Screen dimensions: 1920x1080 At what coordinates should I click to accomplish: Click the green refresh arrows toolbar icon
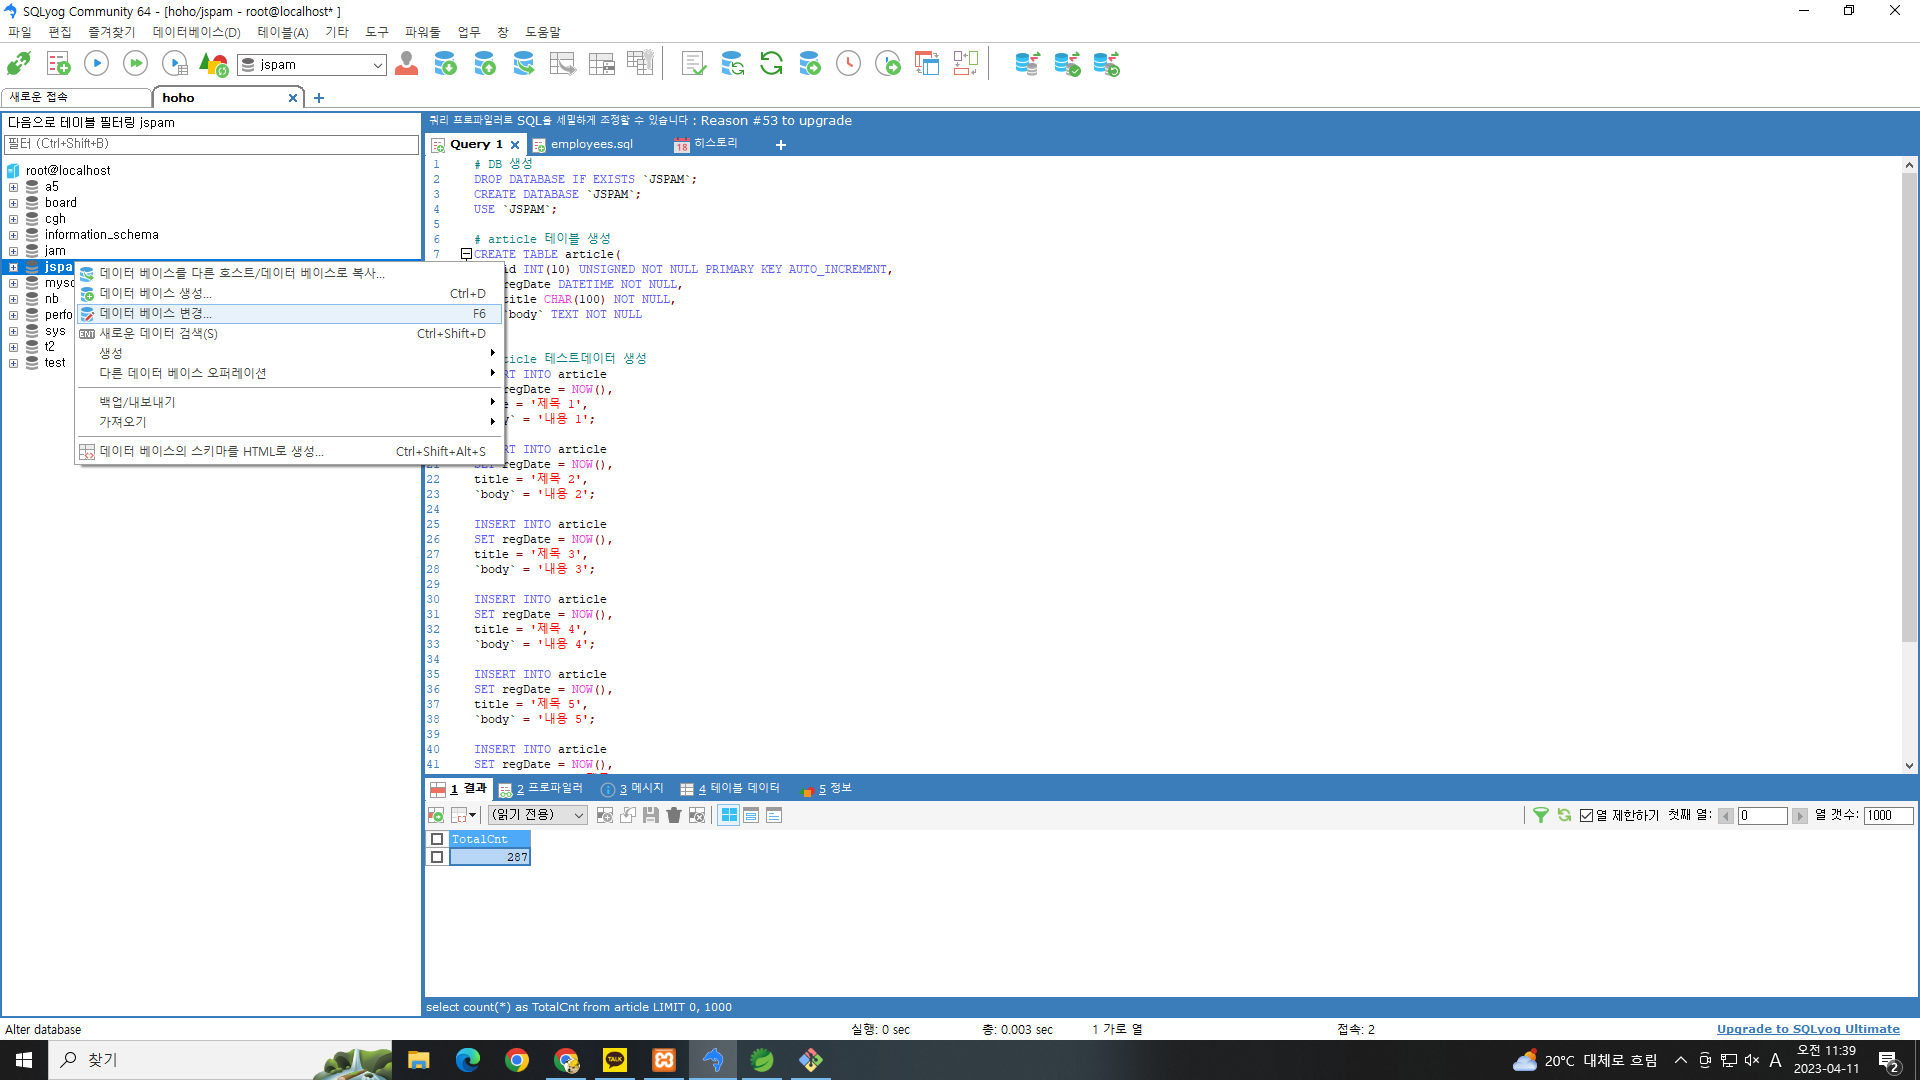click(771, 64)
